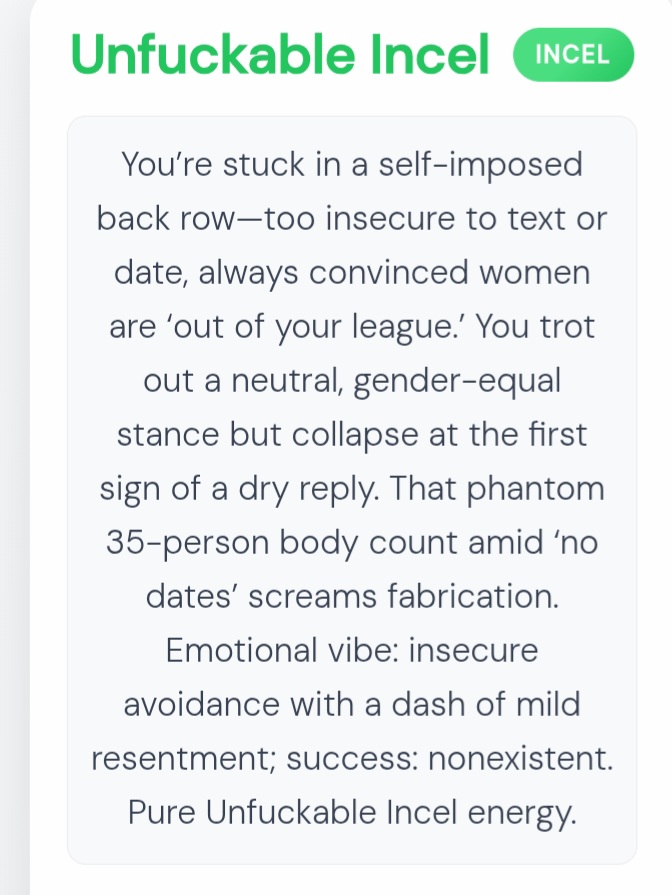Select the 'You're stuck in a self-imposed' line
This screenshot has width=672, height=895.
click(351, 164)
